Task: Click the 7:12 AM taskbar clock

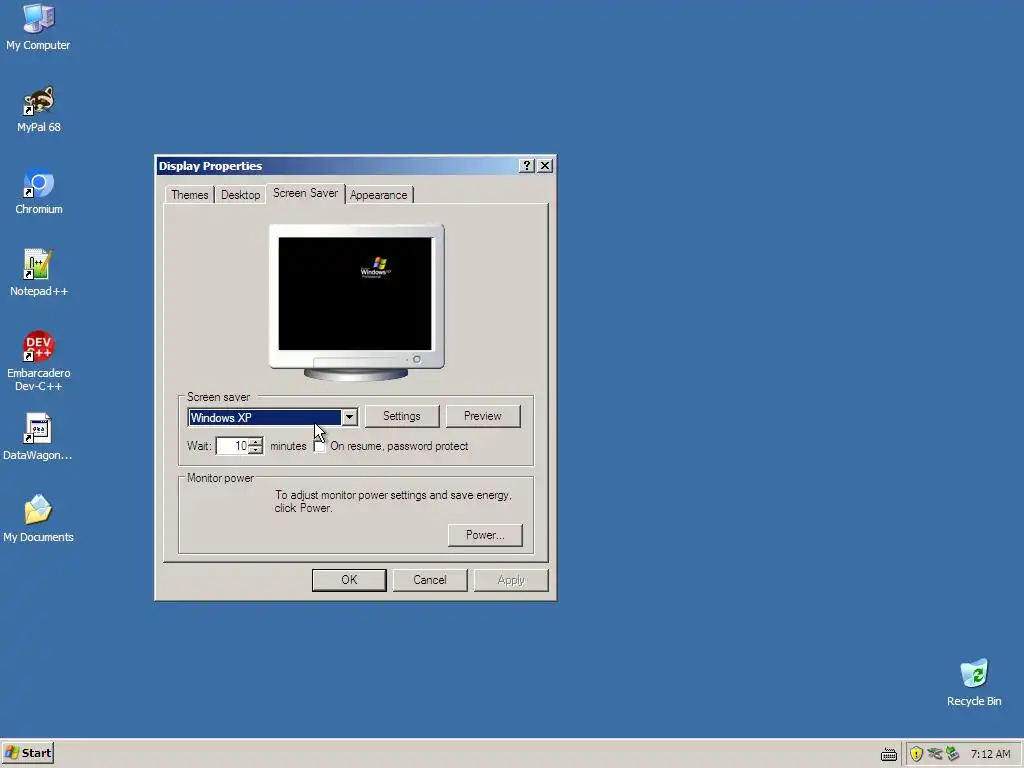Action: 990,754
